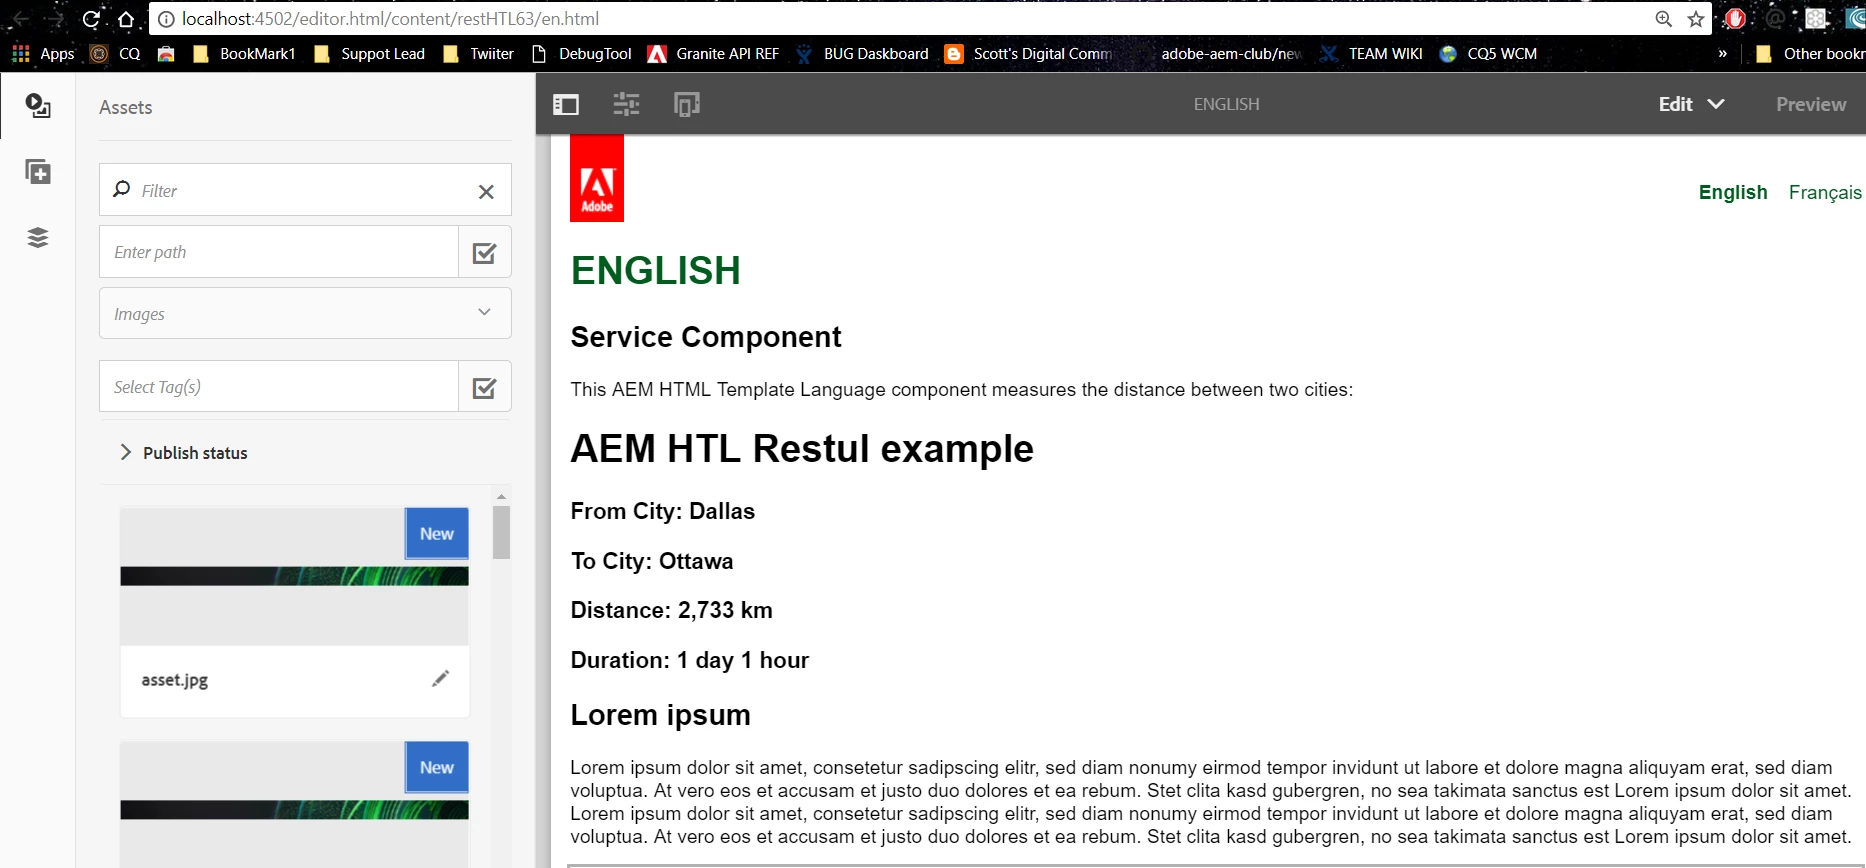
Task: Click the asset list scrollbar thumb
Action: (x=501, y=532)
